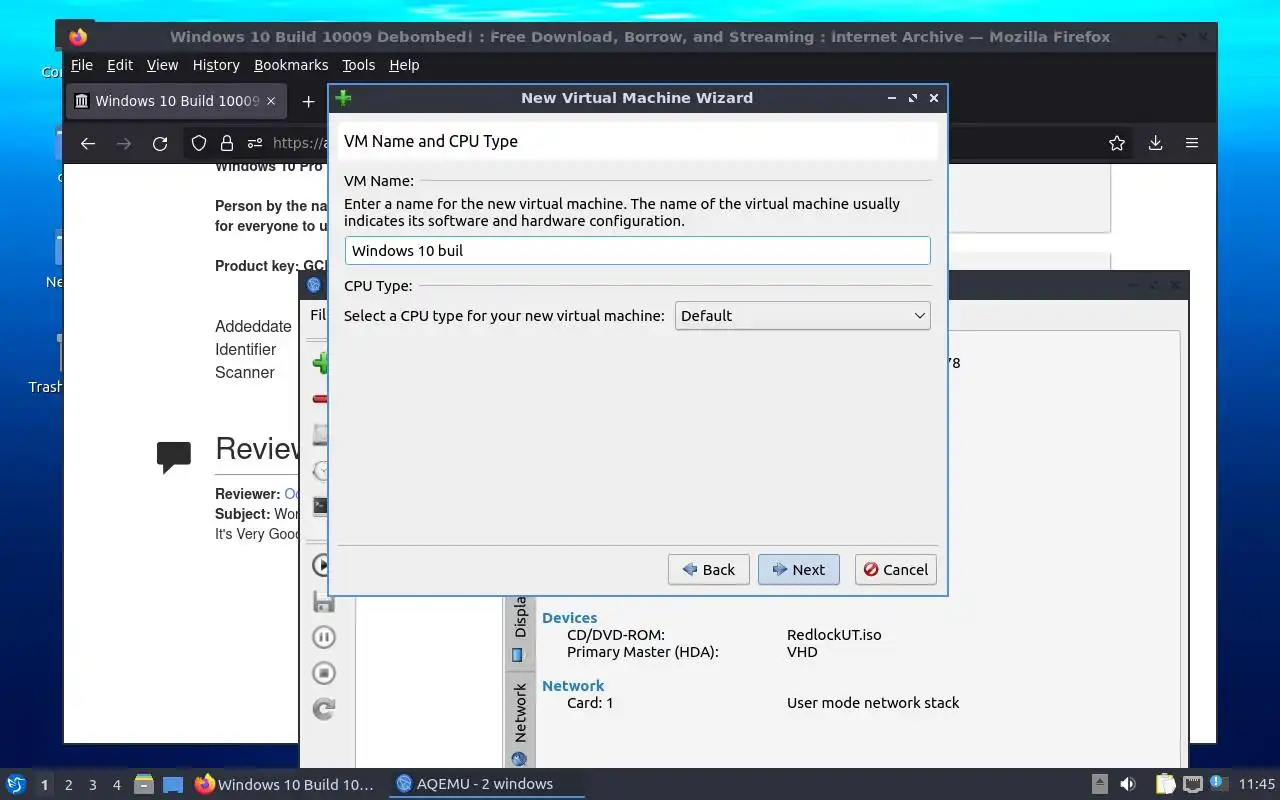This screenshot has height=800, width=1280.
Task: Click Next in the VM wizard
Action: tap(798, 570)
